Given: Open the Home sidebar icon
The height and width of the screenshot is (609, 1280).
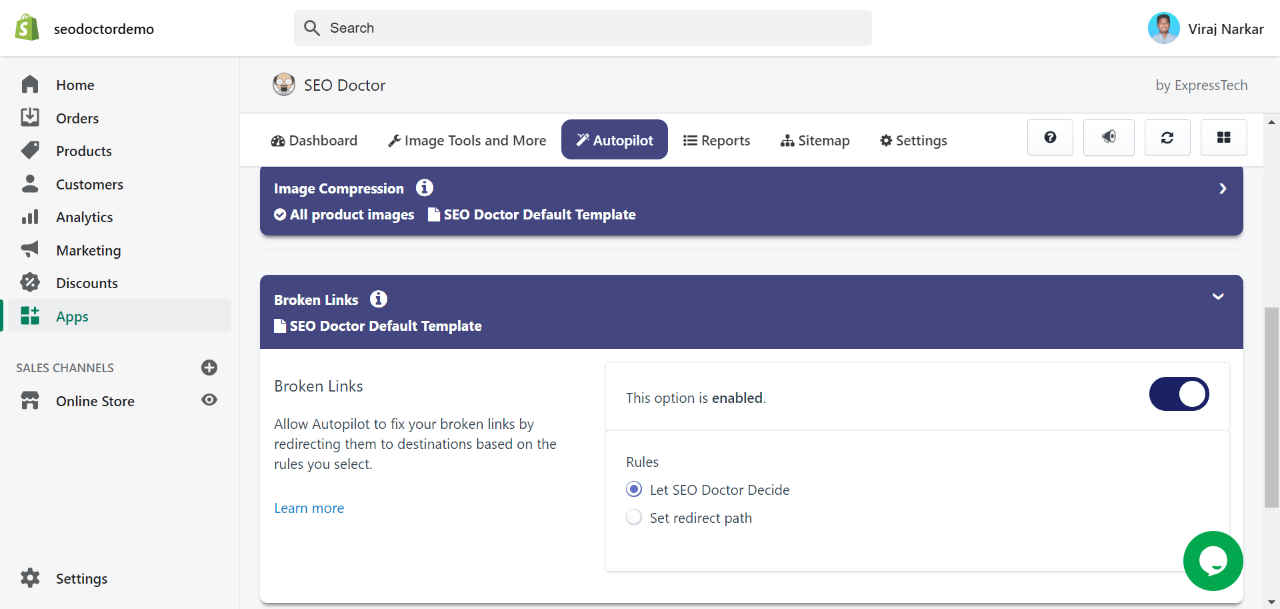Looking at the screenshot, I should (x=30, y=85).
